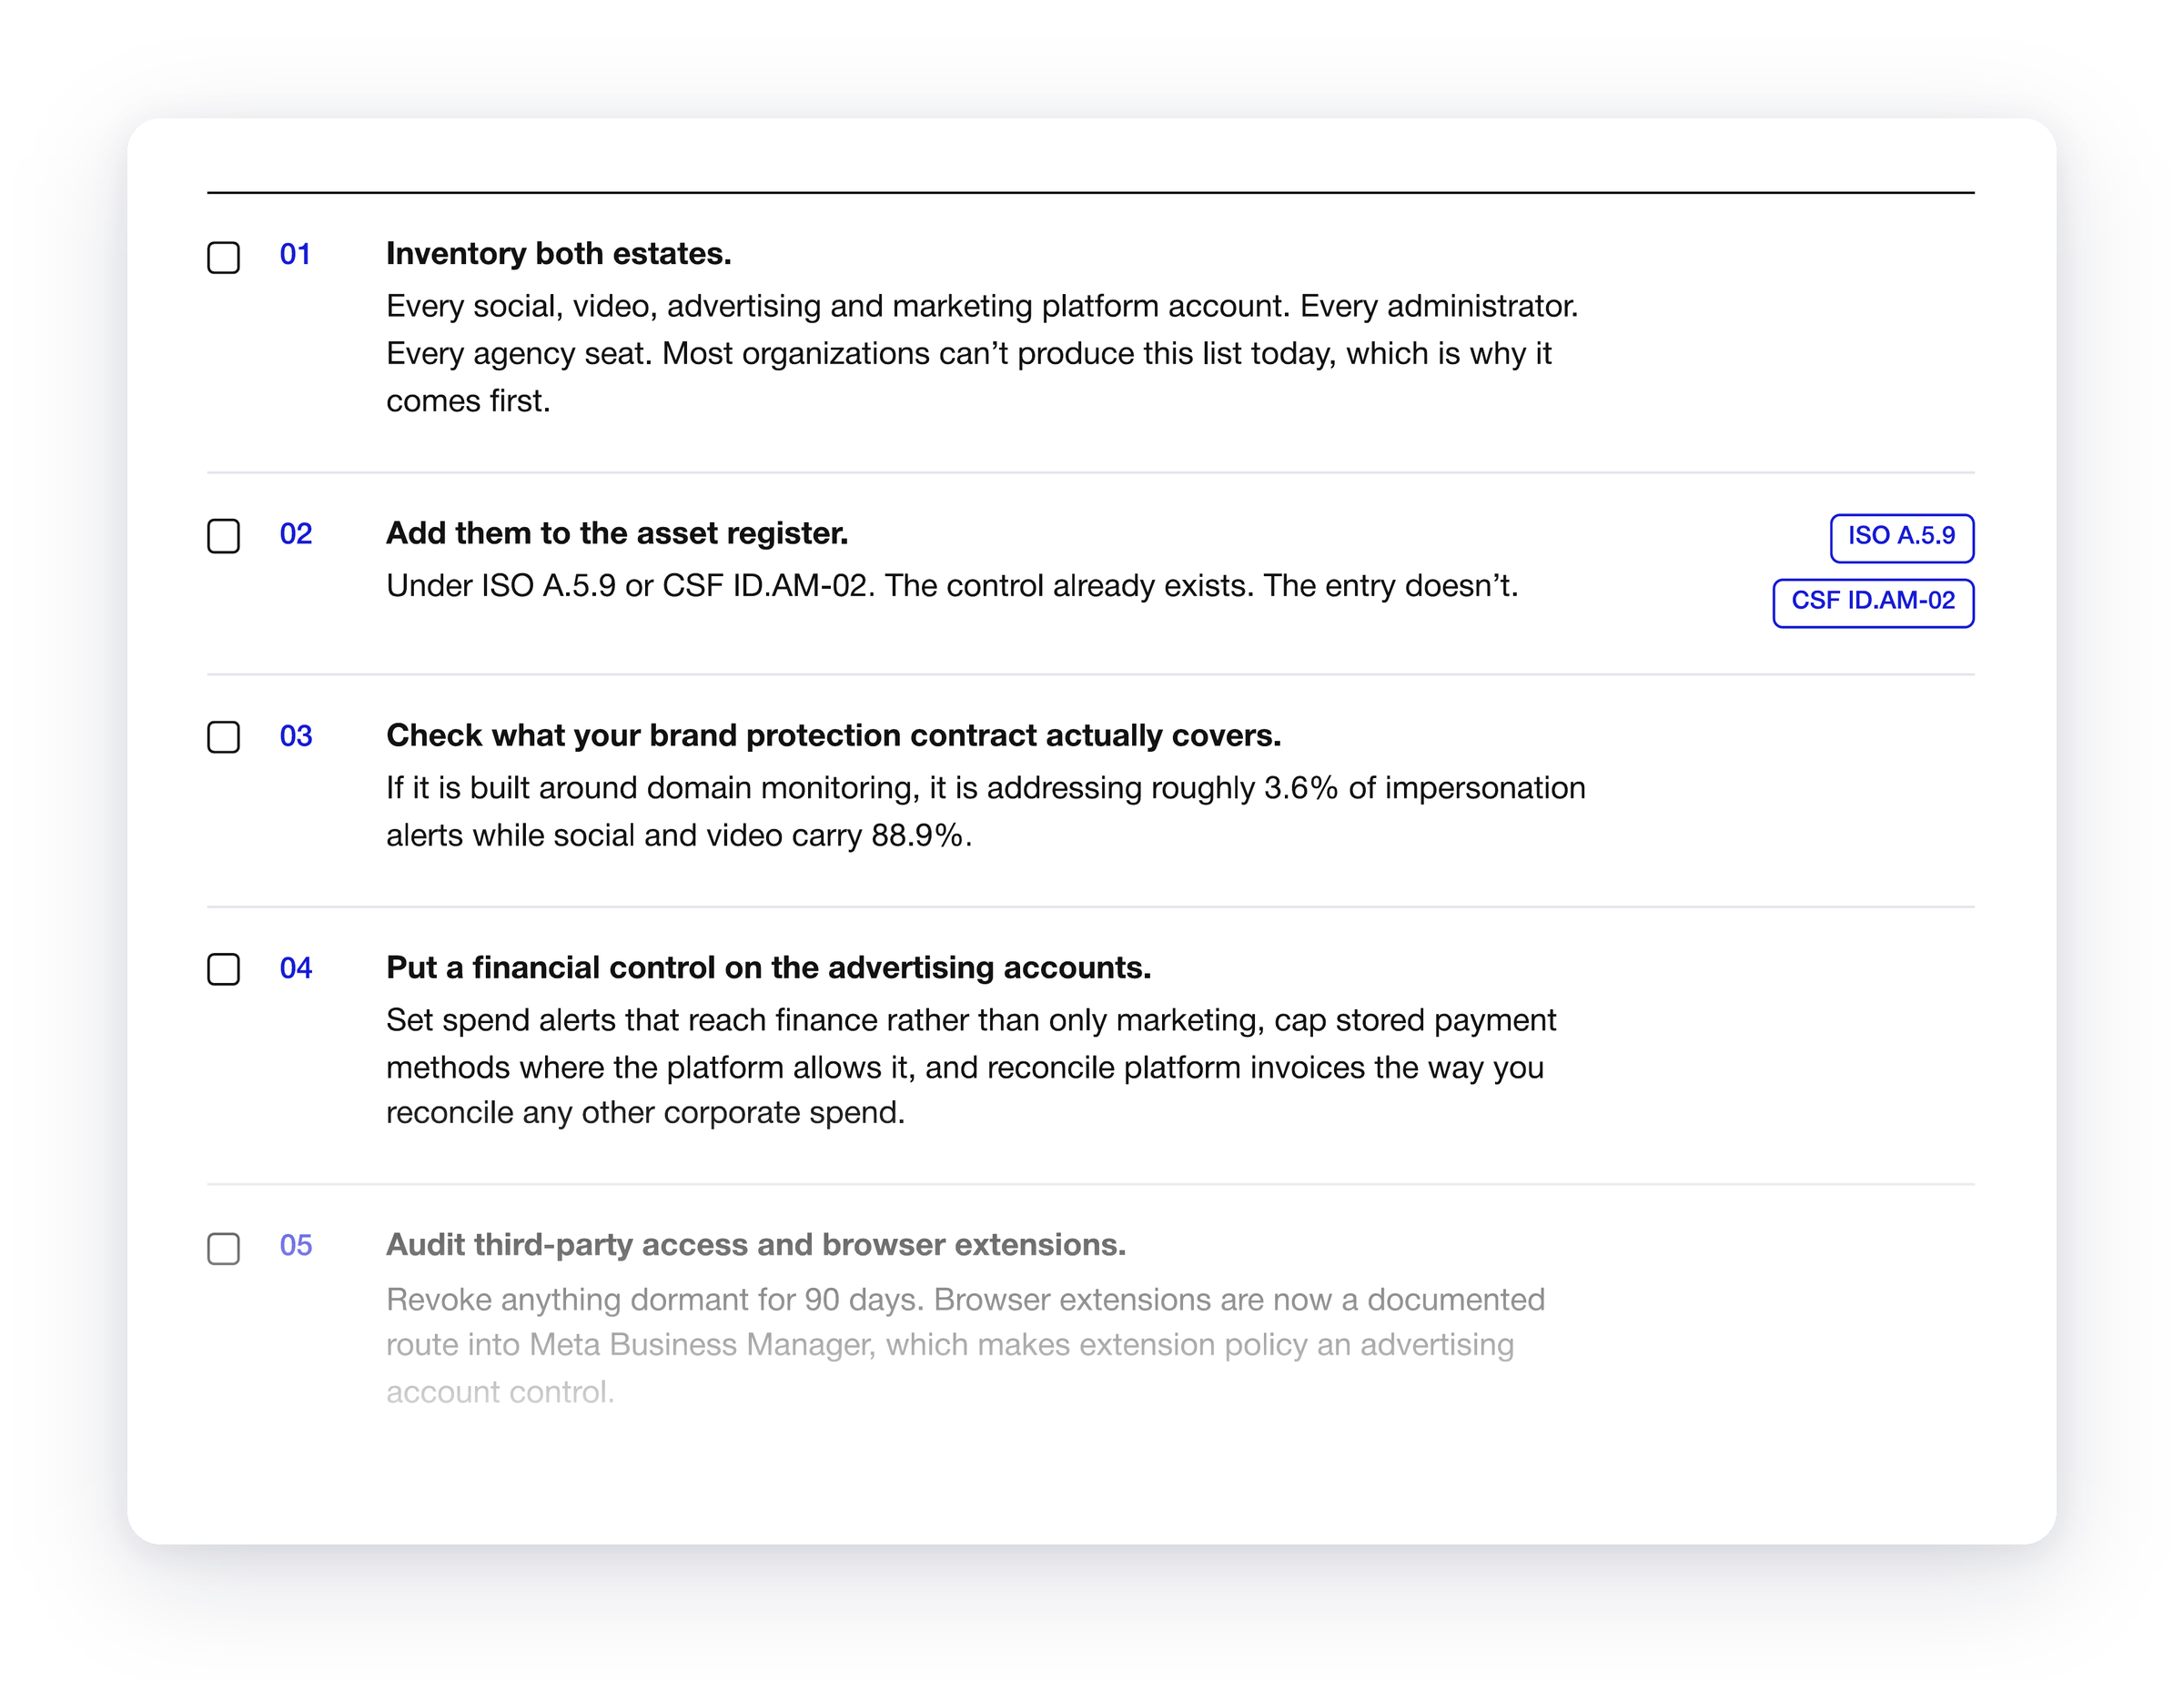Click the step number 04
This screenshot has width=2184, height=1681.
coord(295,968)
